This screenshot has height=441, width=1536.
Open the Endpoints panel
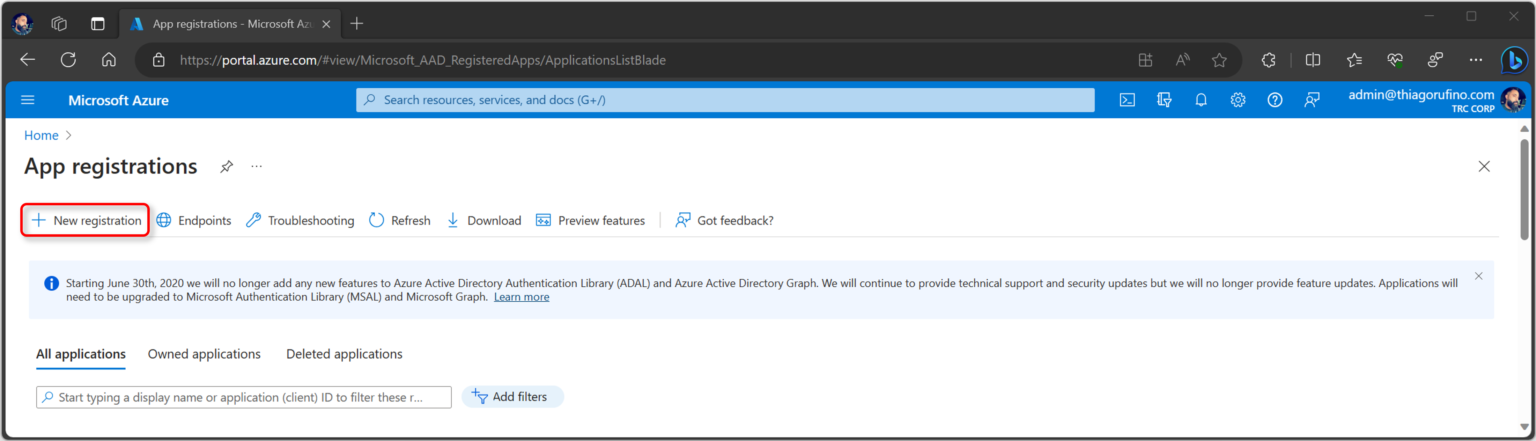(x=194, y=220)
